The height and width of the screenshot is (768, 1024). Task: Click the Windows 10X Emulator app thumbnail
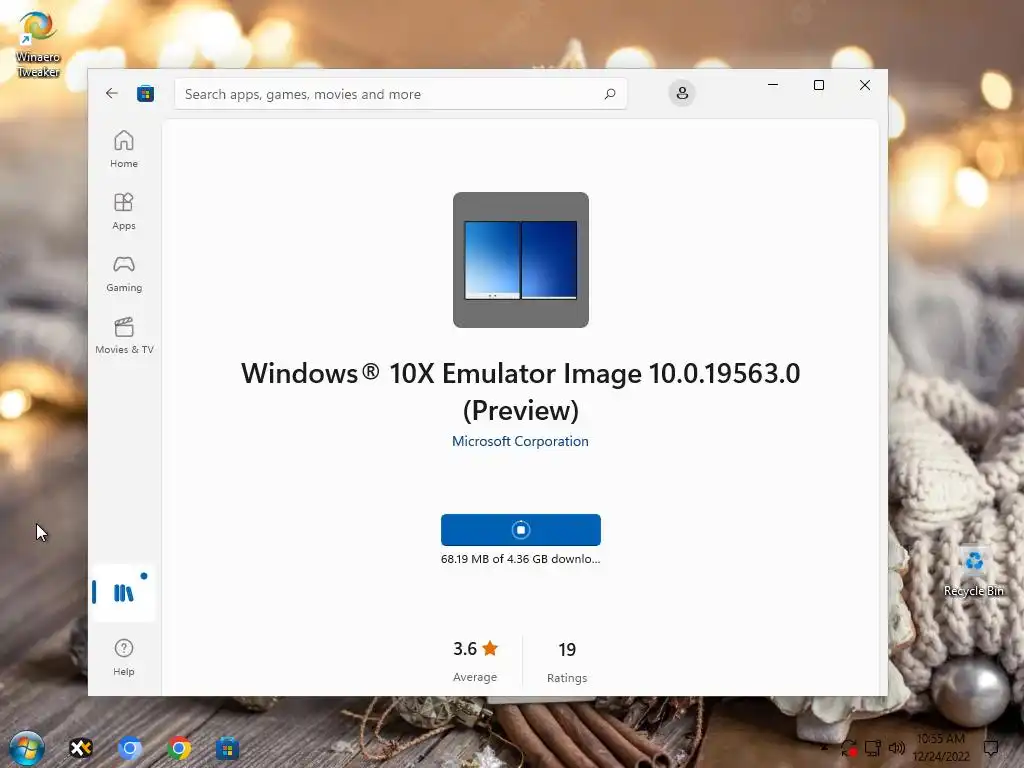[x=520, y=260]
